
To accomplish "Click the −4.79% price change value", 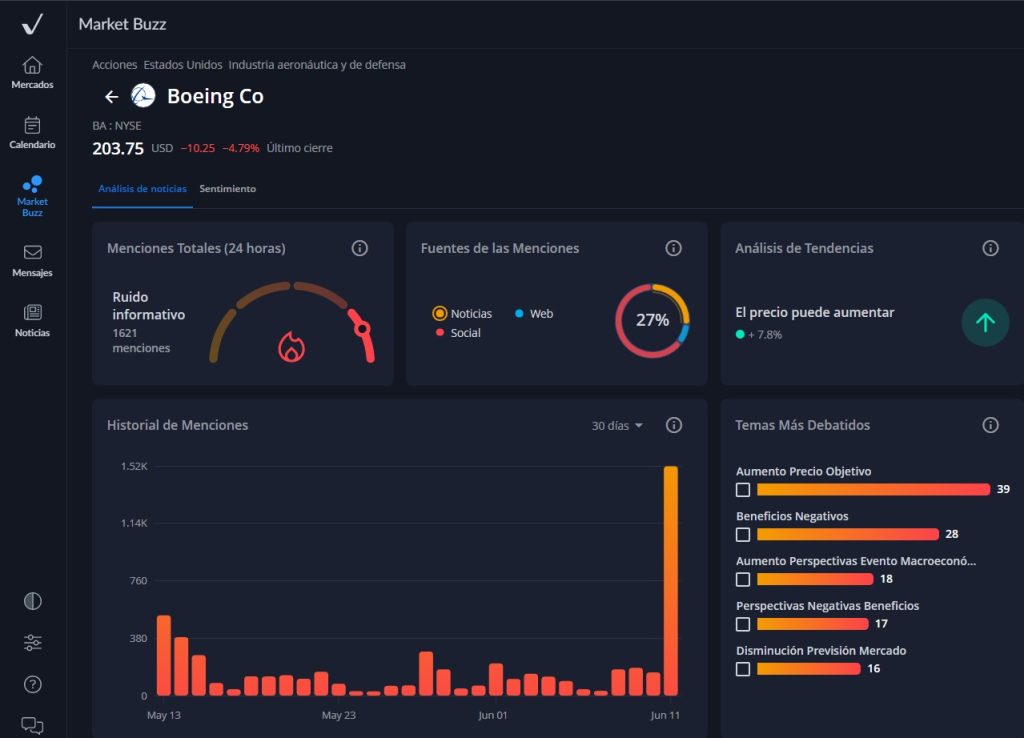I will click(240, 148).
